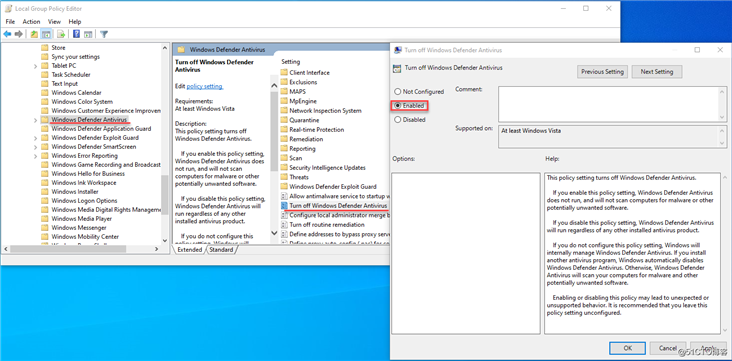The width and height of the screenshot is (732, 361).
Task: Click the Back arrow toolbar icon
Action: (x=7, y=34)
